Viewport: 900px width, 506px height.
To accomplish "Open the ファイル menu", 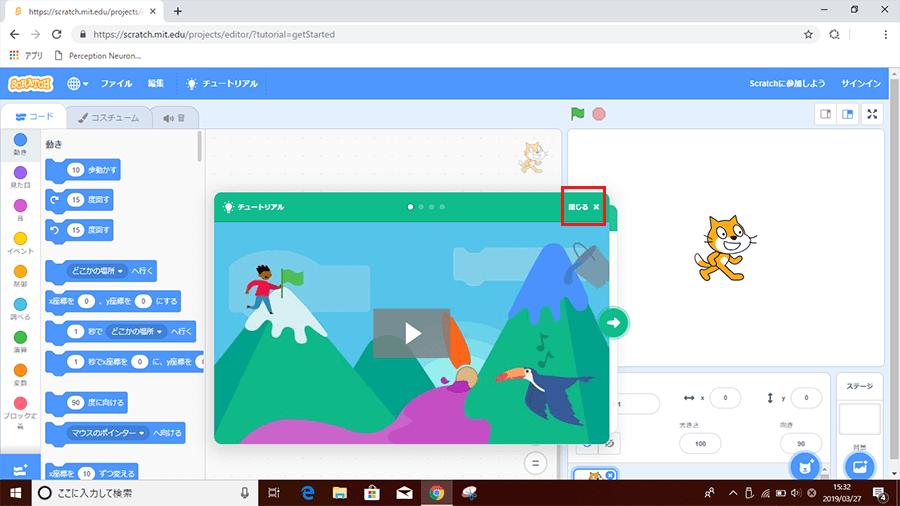I will 117,84.
